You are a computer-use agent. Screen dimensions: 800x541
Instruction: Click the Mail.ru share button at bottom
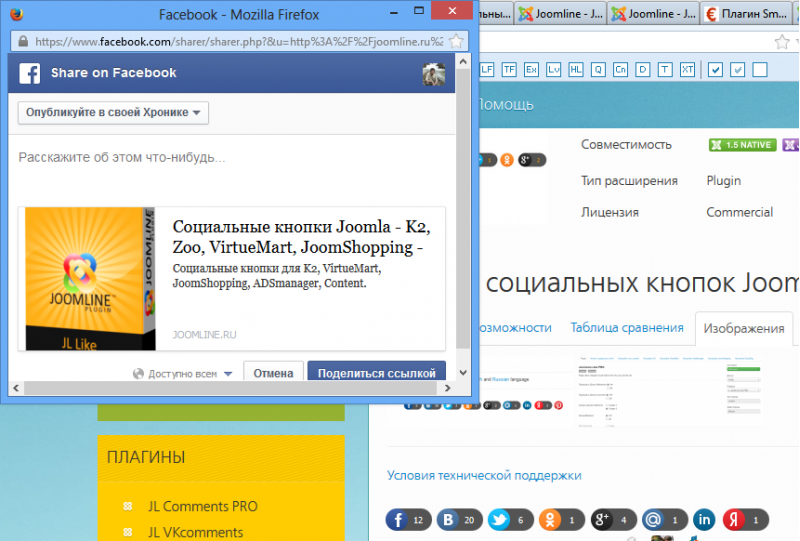pos(665,520)
